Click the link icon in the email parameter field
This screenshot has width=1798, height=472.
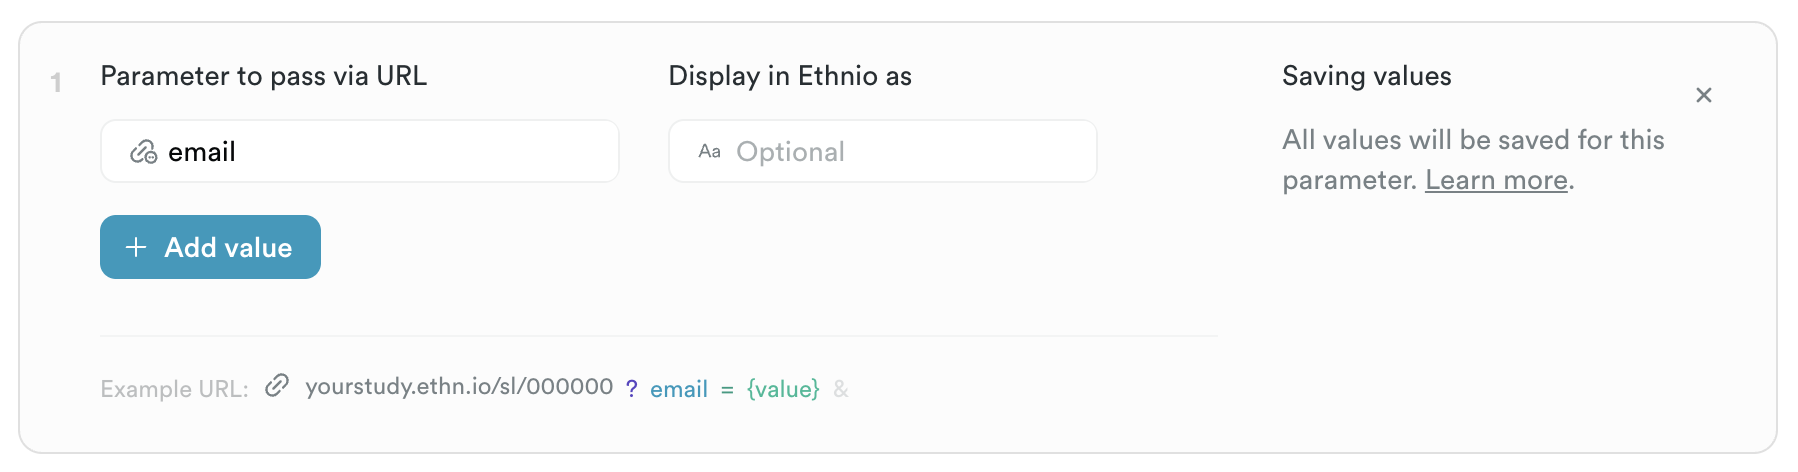click(143, 152)
